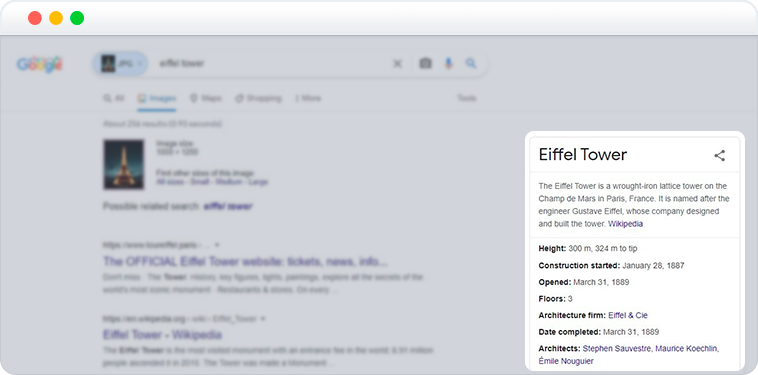The width and height of the screenshot is (758, 375).
Task: Open the Wikipedia link in the description
Action: [x=626, y=224]
